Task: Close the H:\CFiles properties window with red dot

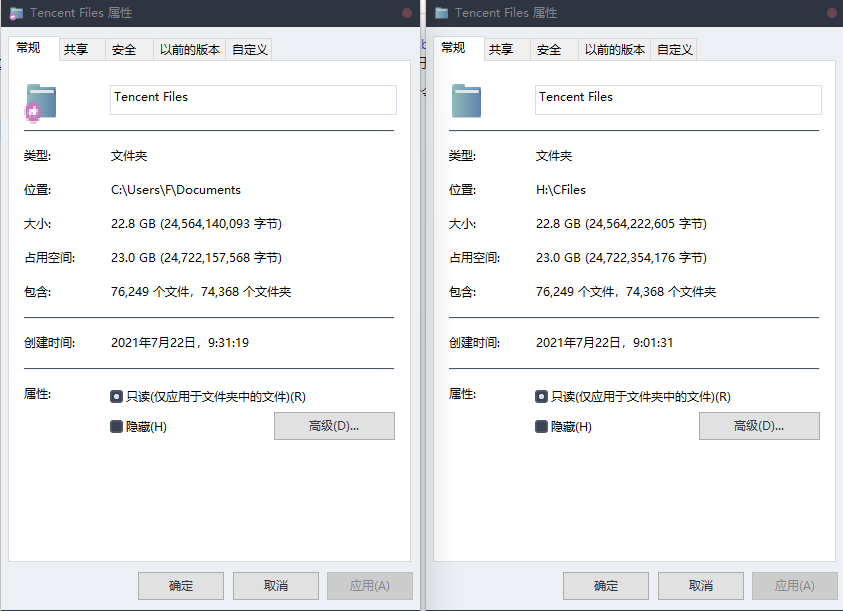Action: point(832,13)
